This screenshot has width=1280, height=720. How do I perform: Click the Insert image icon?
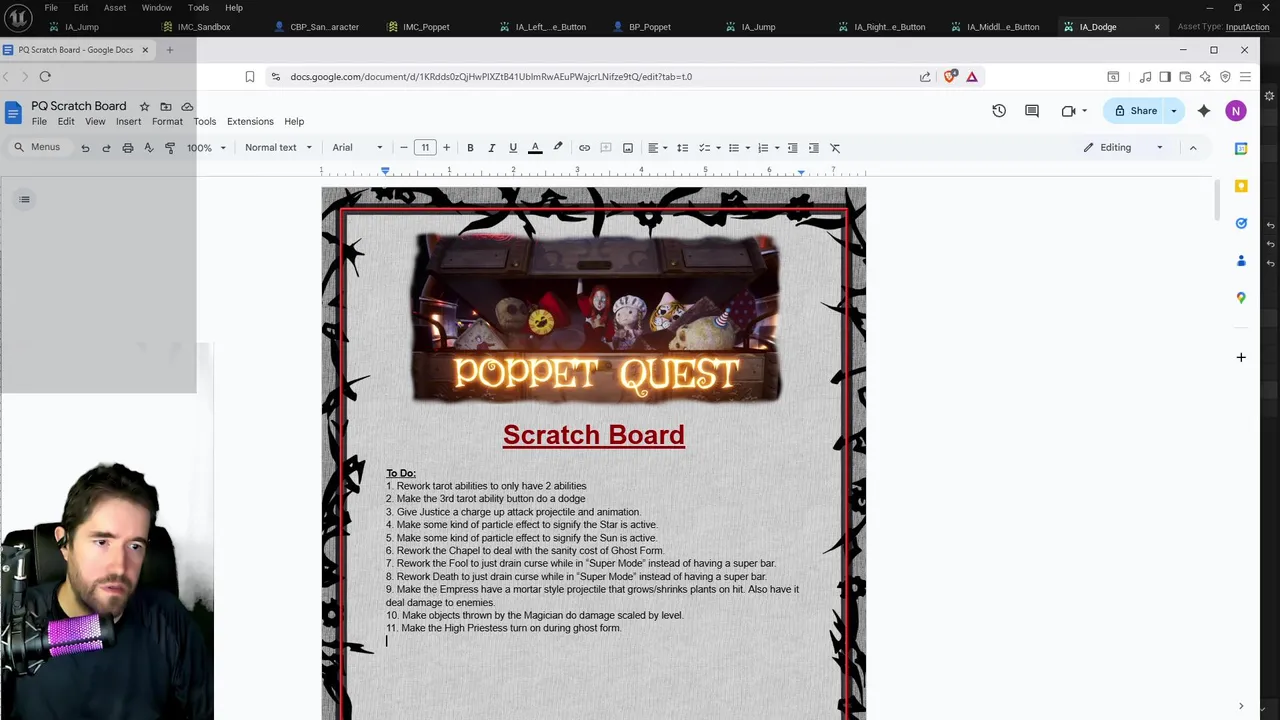click(x=628, y=148)
